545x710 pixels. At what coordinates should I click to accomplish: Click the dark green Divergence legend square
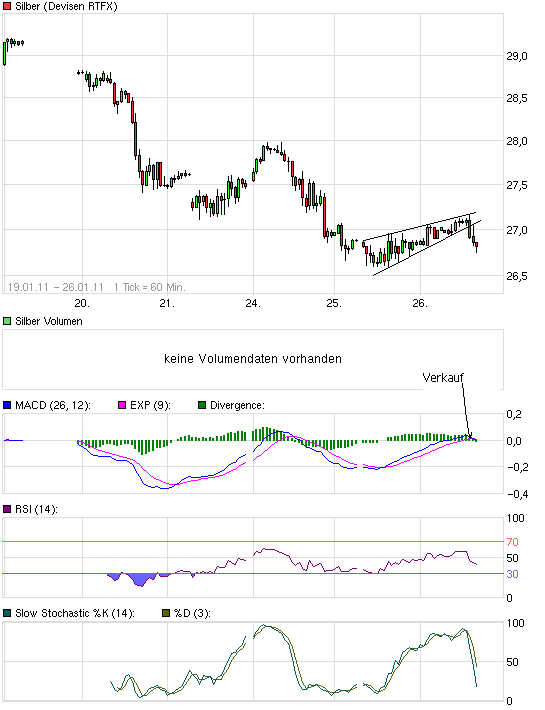202,405
